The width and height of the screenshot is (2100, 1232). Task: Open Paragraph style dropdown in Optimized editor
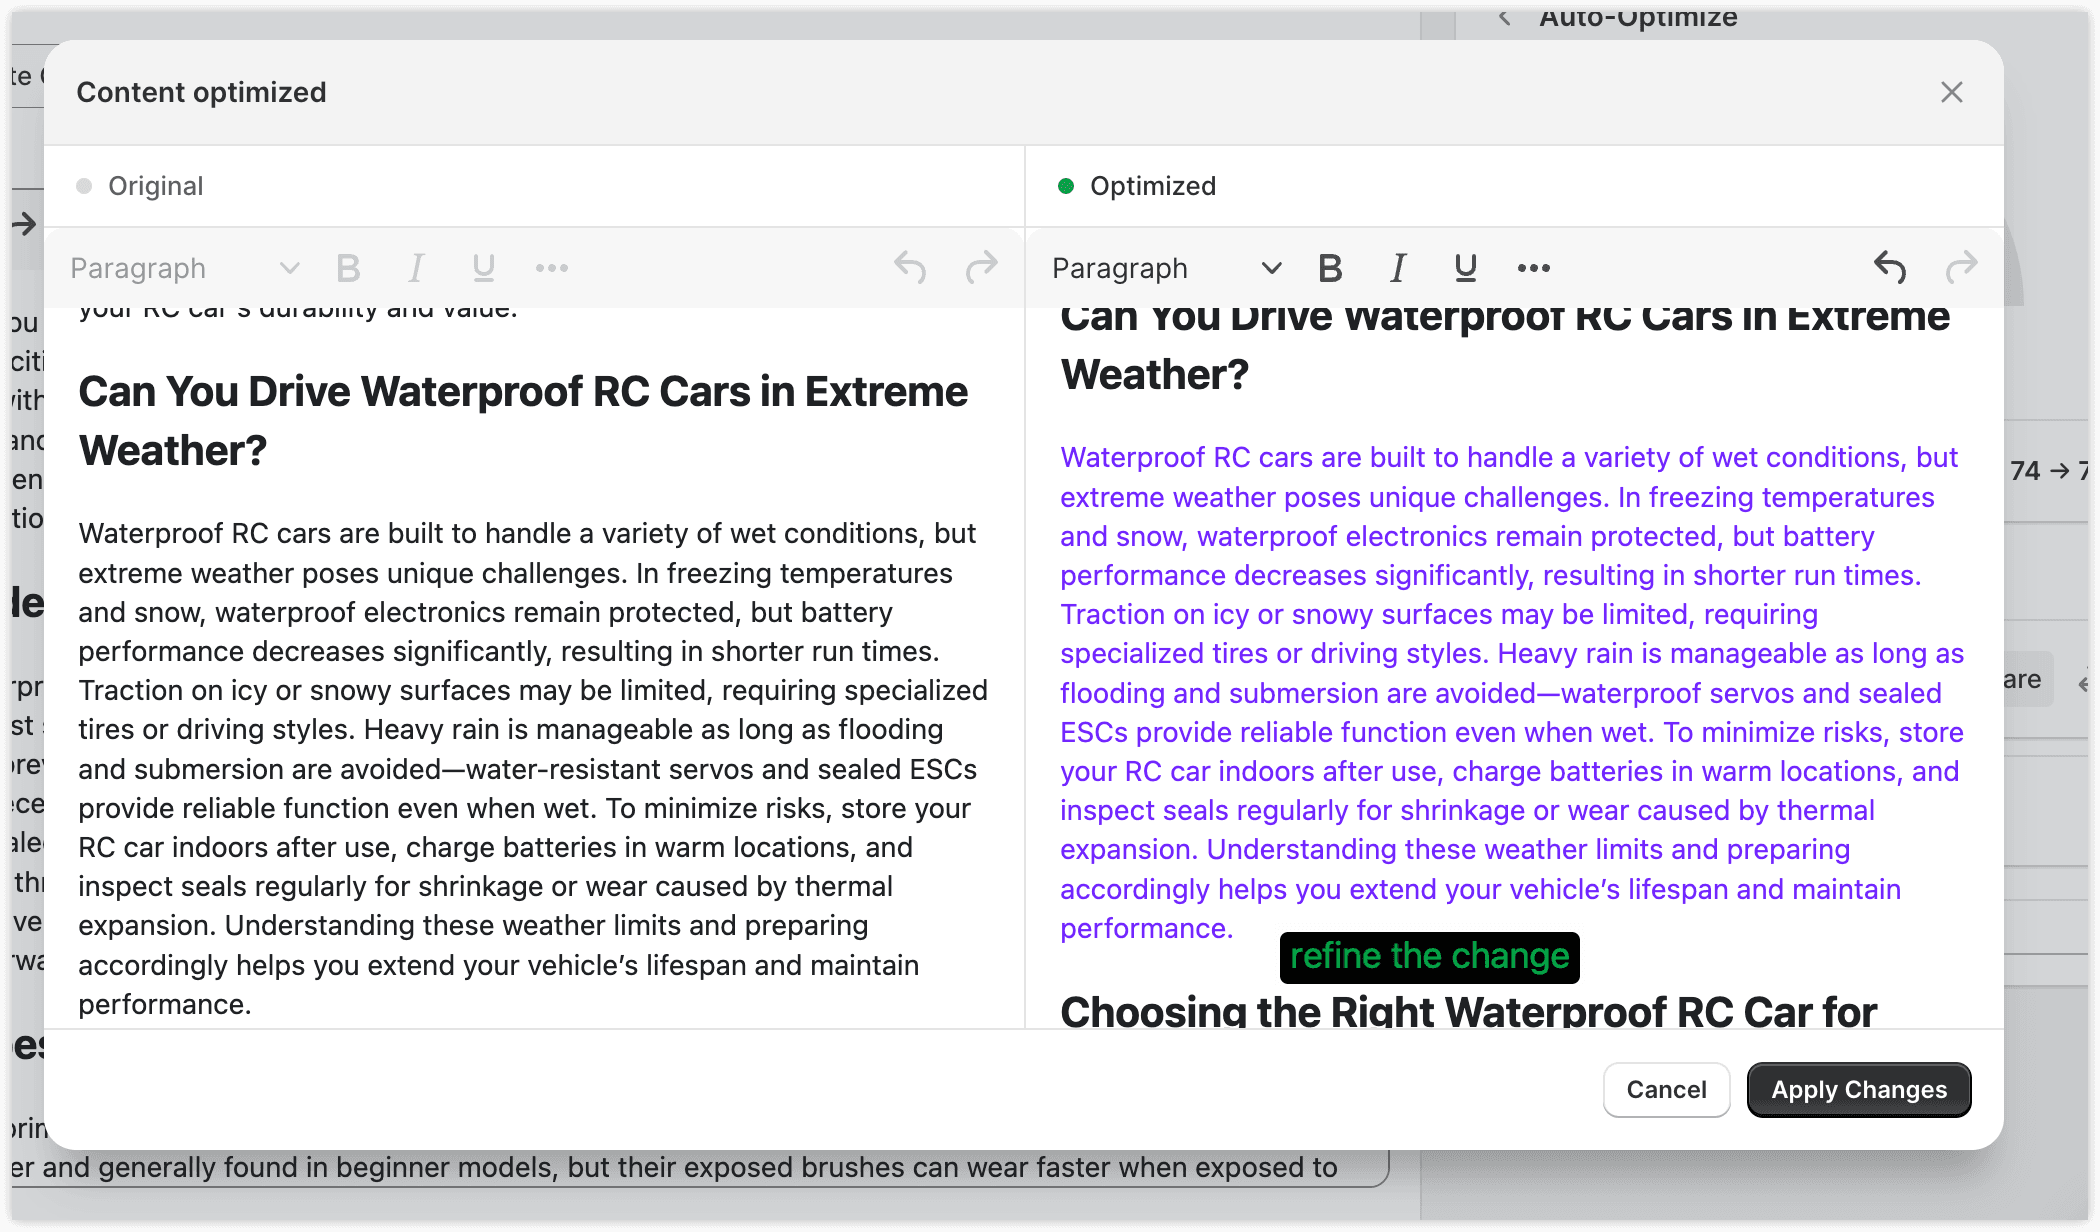click(1167, 268)
